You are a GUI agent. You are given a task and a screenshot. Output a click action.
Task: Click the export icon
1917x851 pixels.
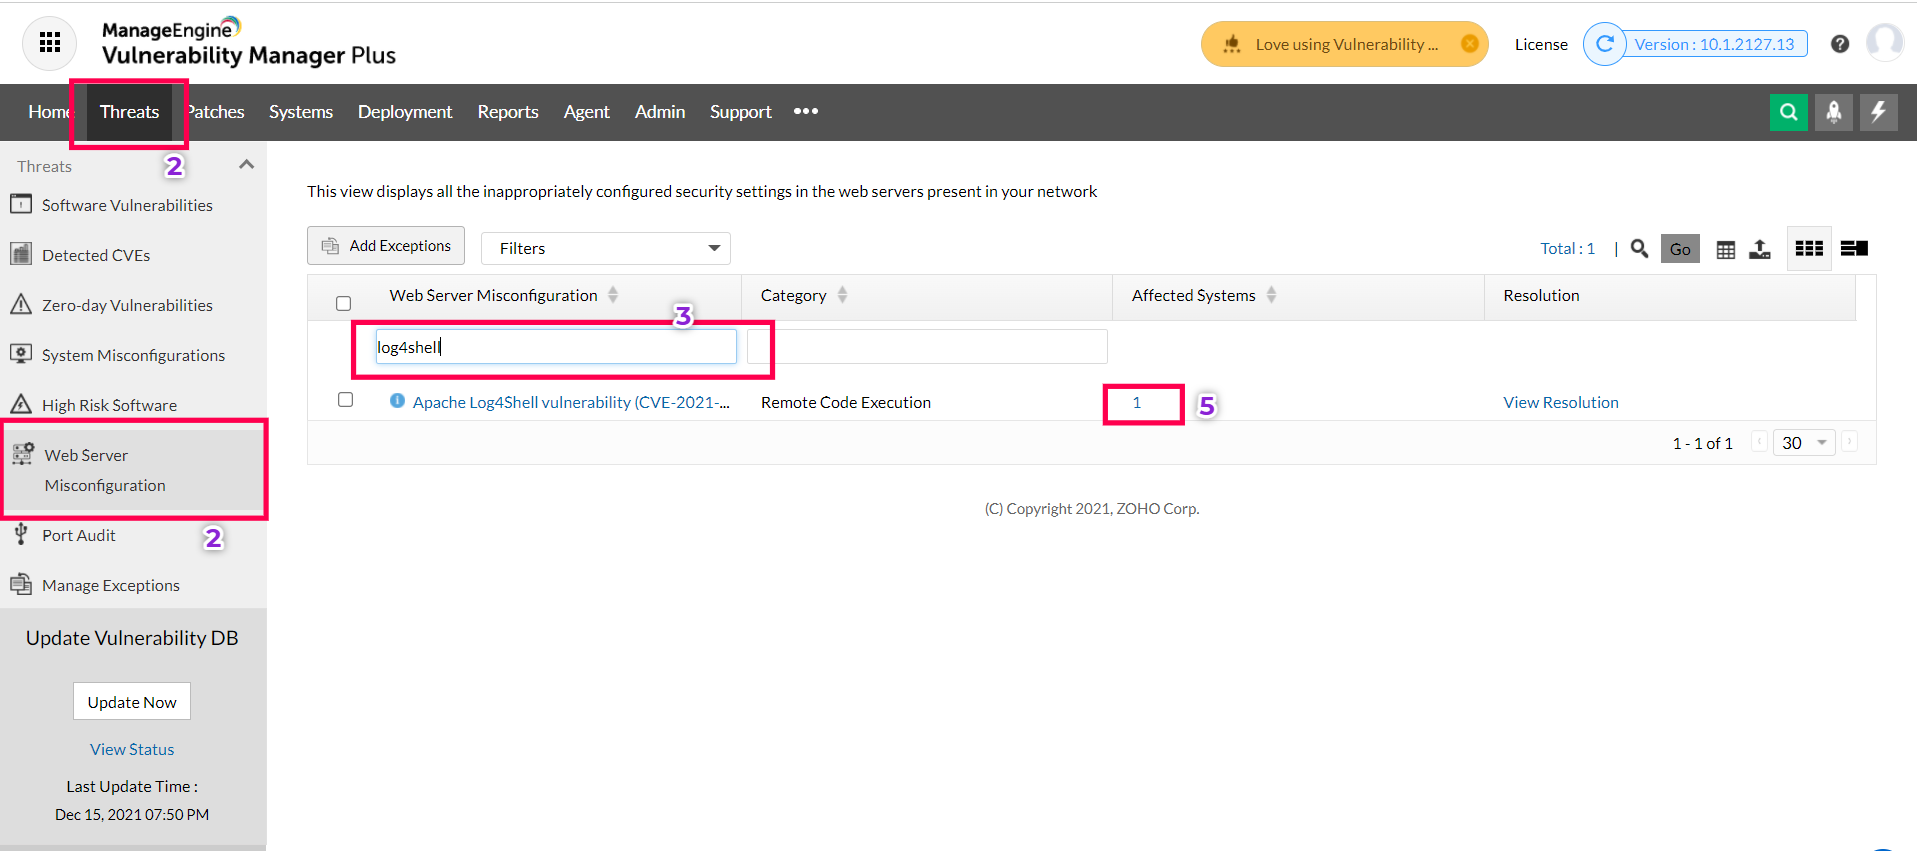1760,249
